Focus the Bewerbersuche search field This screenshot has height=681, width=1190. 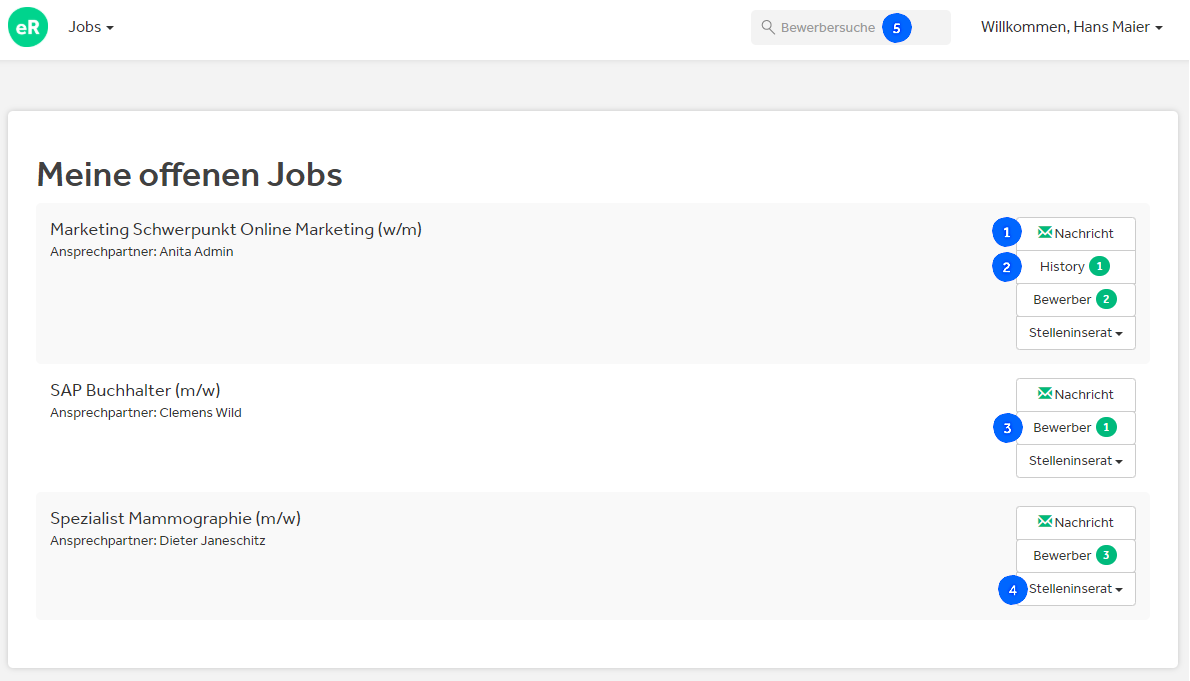tap(828, 28)
